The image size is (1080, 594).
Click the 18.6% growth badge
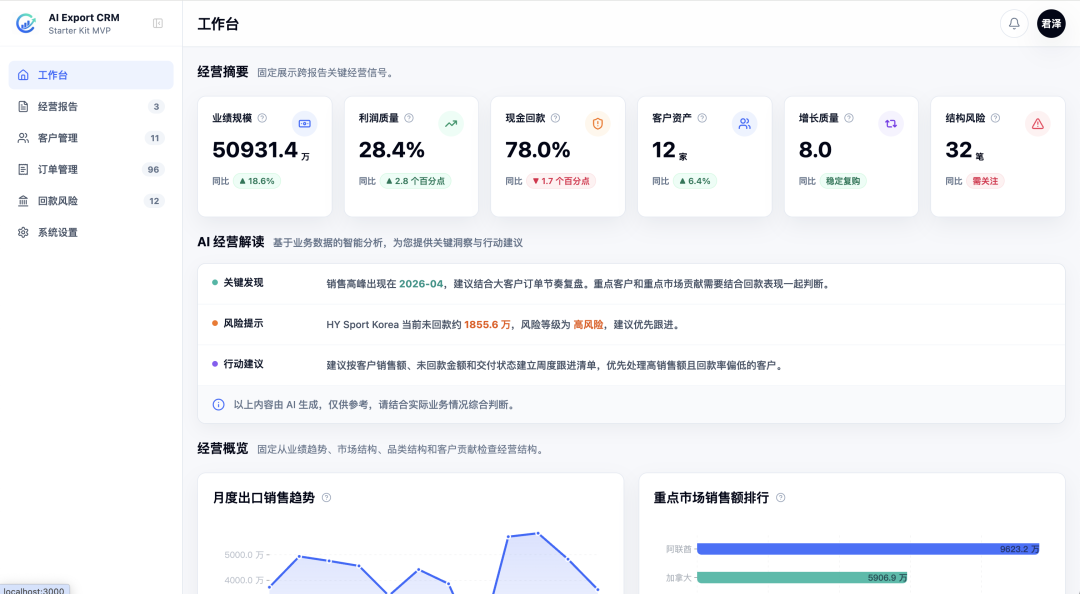[257, 181]
